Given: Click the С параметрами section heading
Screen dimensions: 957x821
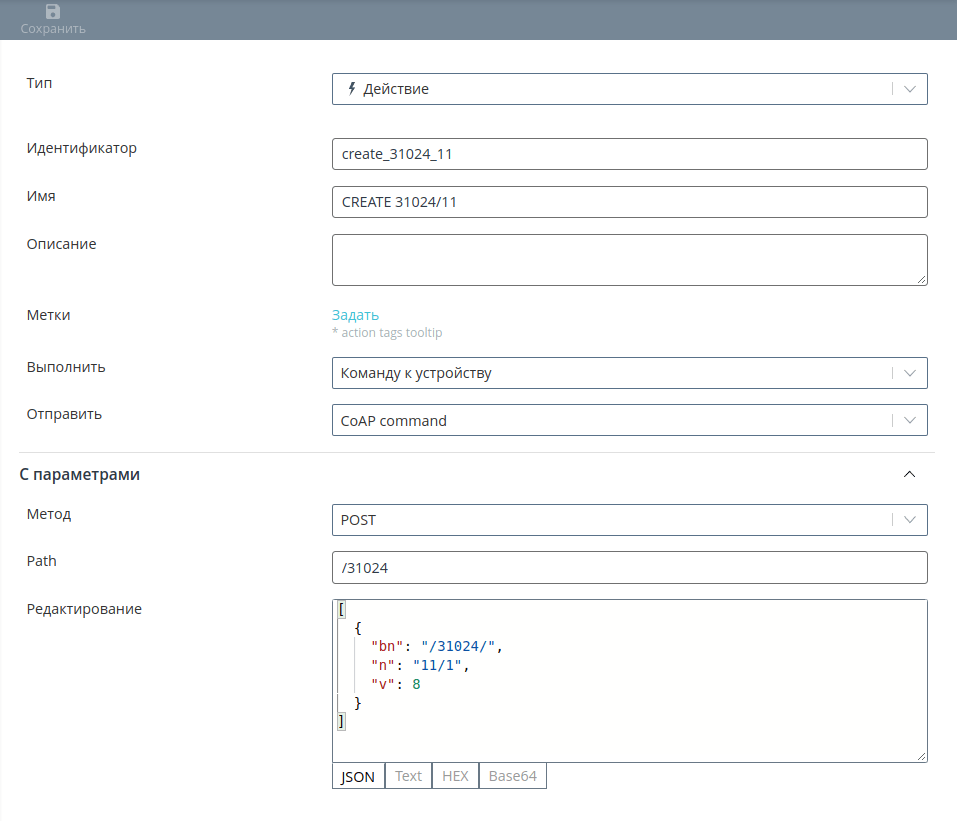Looking at the screenshot, I should 80,474.
